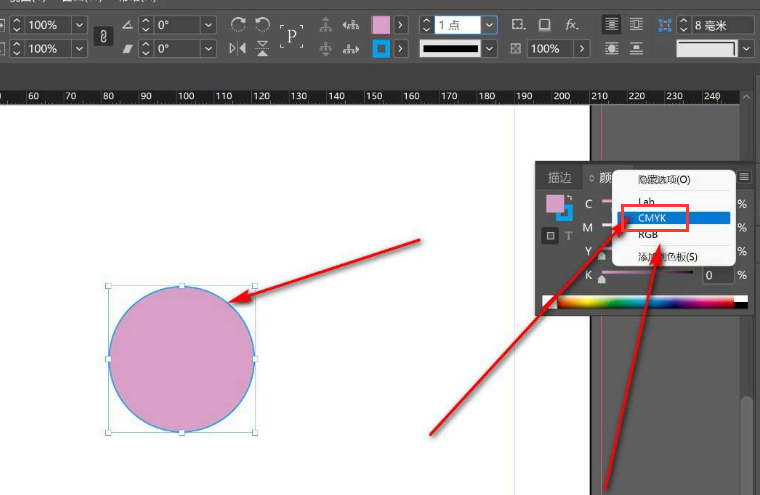The image size is (760, 495).
Task: Click the fx effects icon
Action: (572, 24)
